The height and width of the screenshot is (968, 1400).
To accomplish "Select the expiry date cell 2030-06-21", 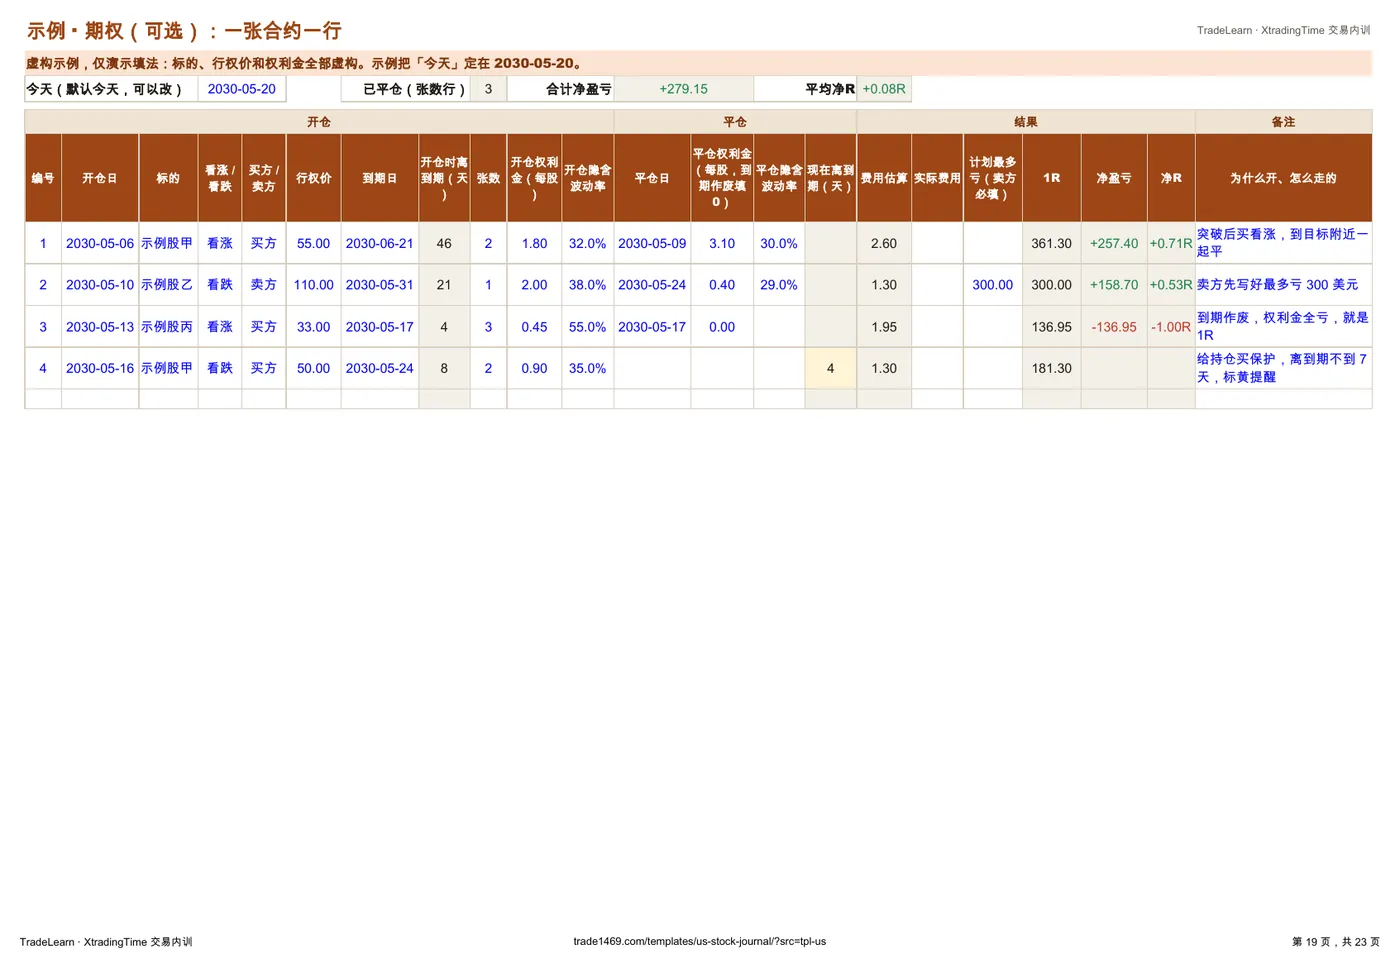I will point(379,243).
